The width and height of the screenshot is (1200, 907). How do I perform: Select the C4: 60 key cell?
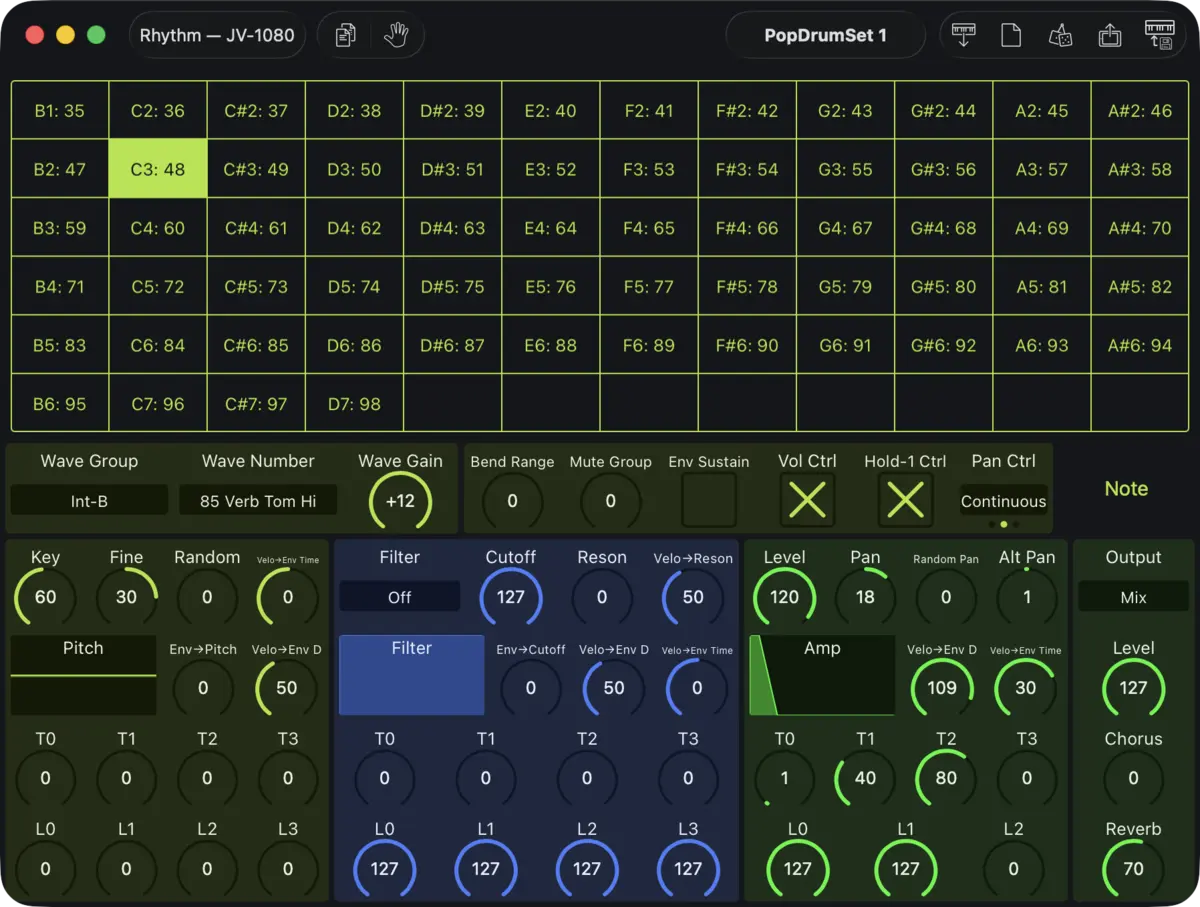(x=158, y=228)
